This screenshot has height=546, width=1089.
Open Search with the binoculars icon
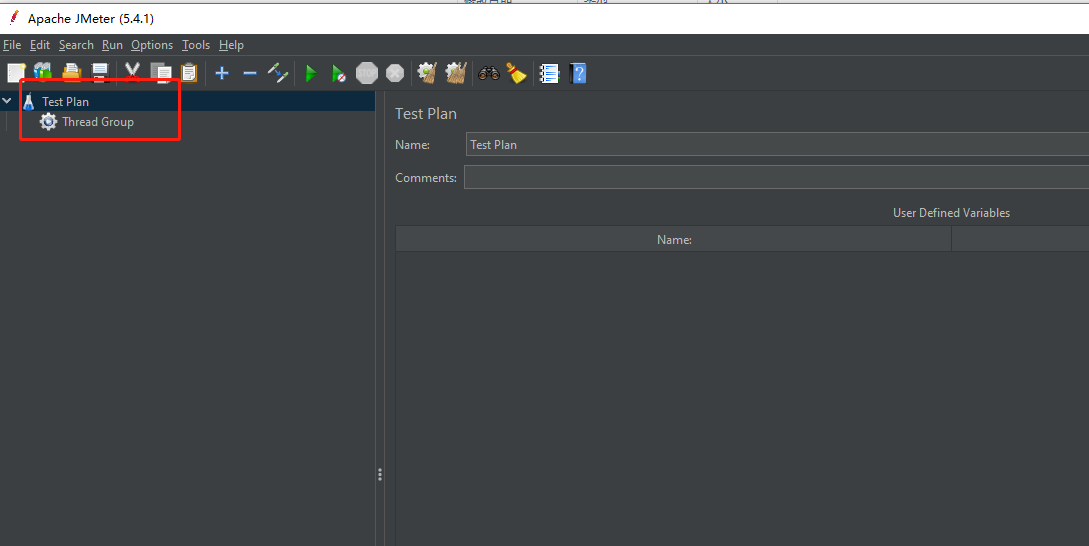coord(489,73)
